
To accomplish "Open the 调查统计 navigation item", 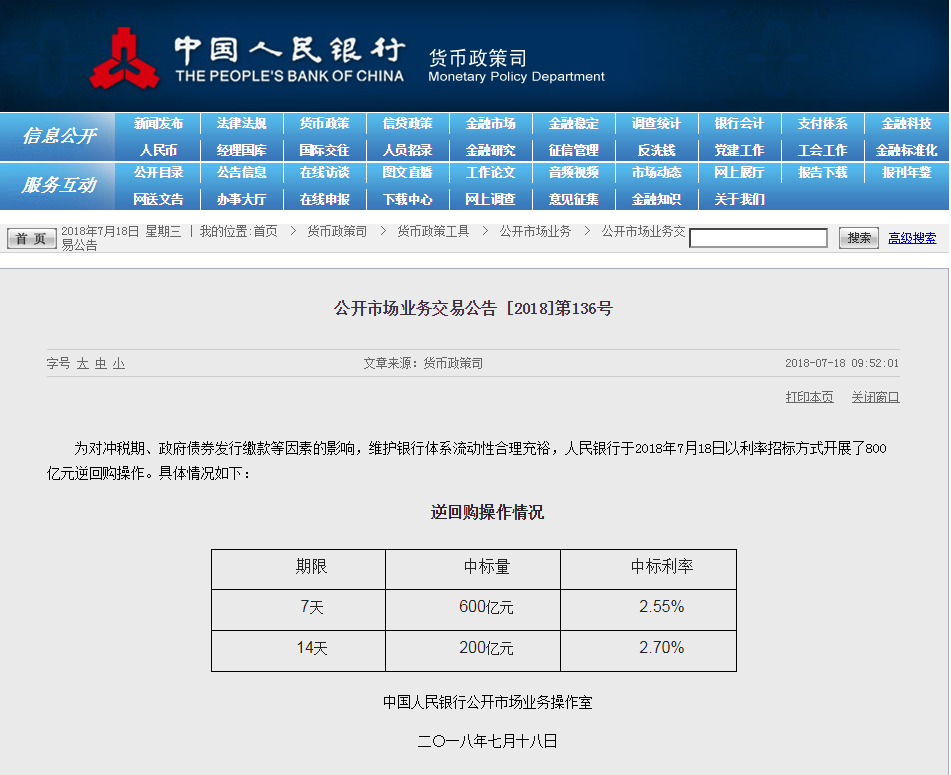I will (x=656, y=124).
